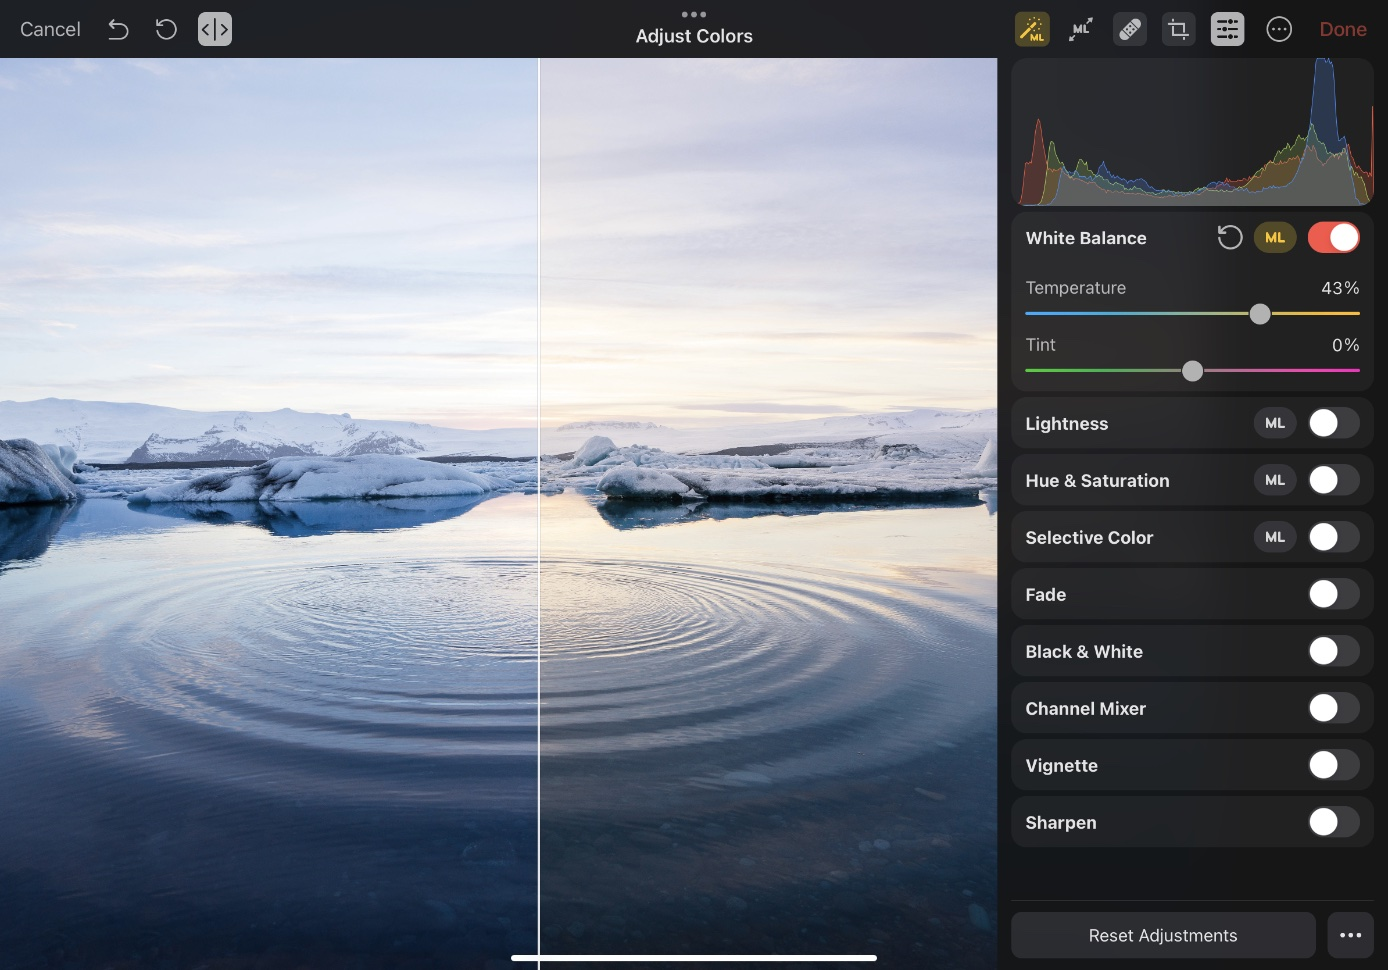Turn off the White Balance switch
The width and height of the screenshot is (1388, 970).
click(1334, 237)
